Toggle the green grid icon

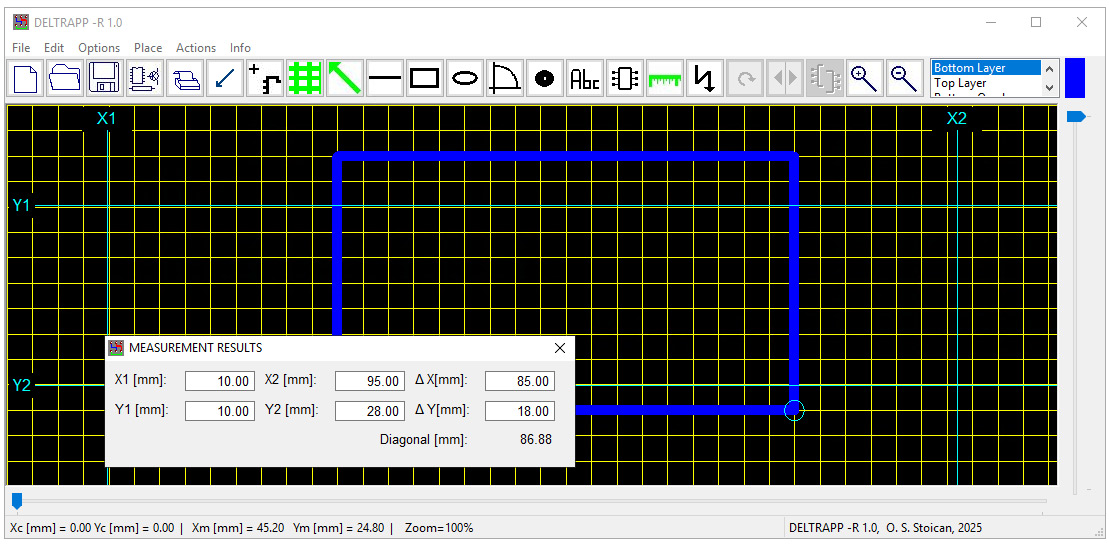tap(305, 78)
